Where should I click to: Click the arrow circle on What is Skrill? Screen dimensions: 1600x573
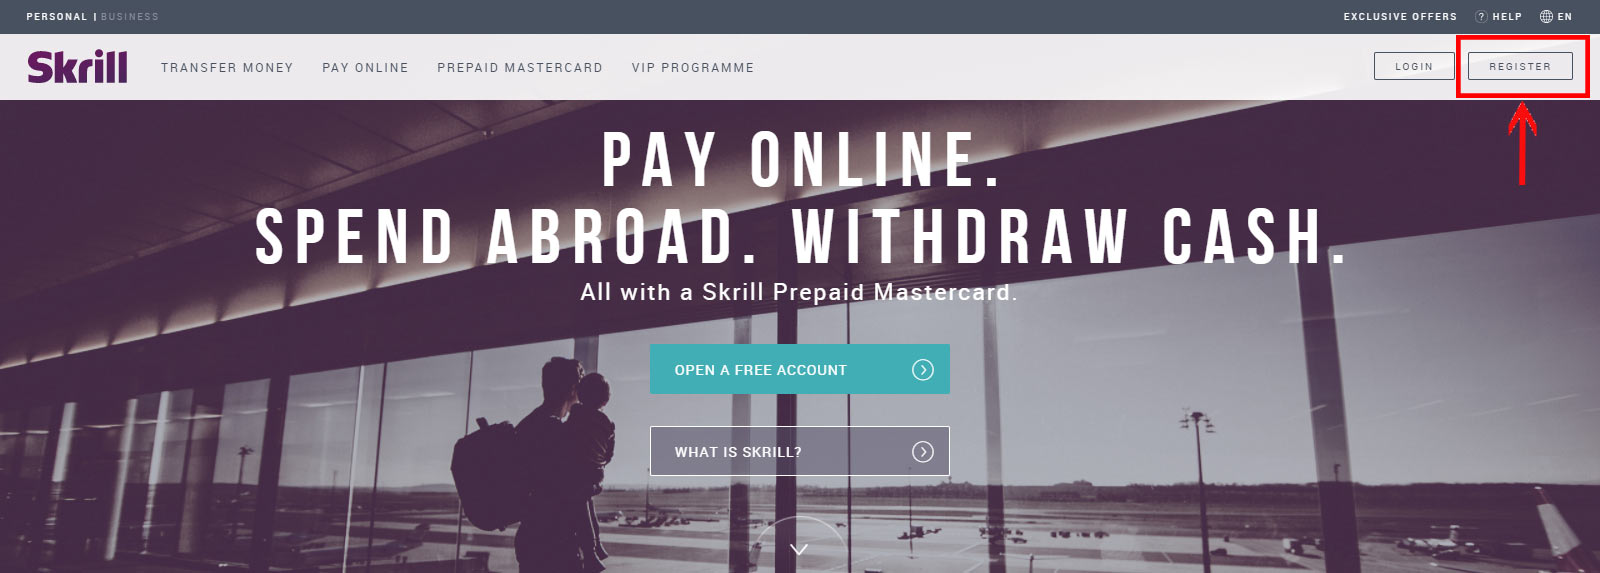tap(922, 452)
